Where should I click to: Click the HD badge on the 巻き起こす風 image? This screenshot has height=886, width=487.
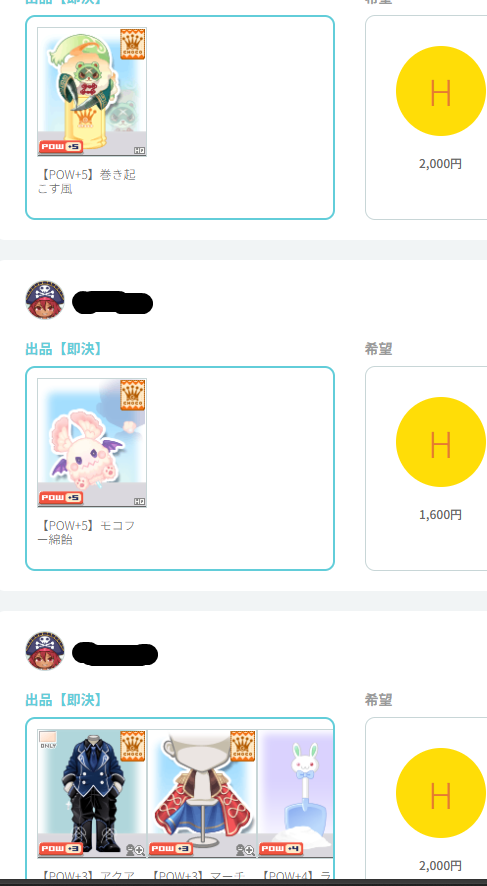pos(140,150)
